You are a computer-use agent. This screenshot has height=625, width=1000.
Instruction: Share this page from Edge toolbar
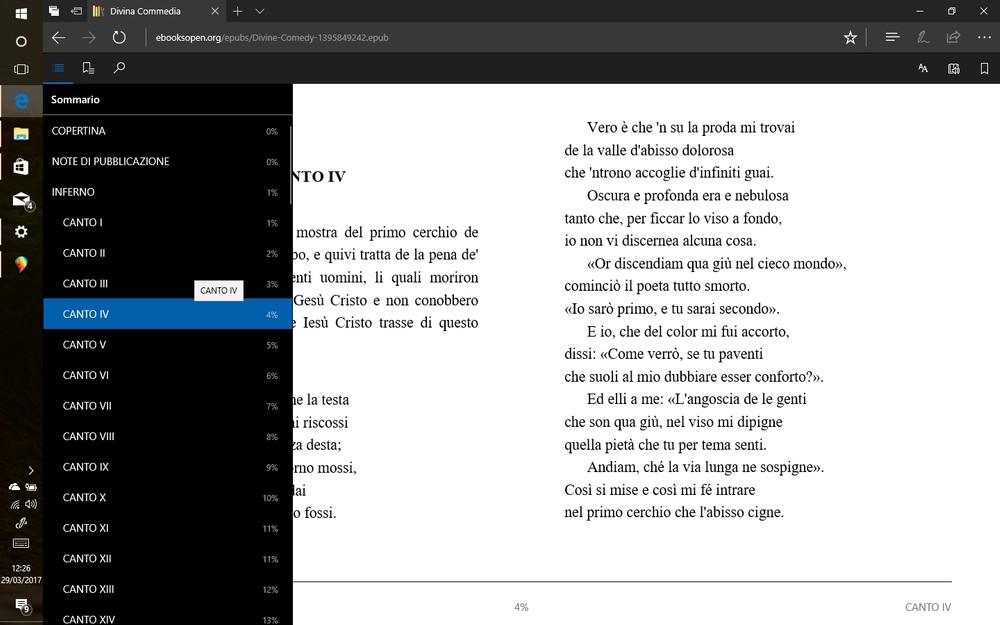[x=953, y=38]
